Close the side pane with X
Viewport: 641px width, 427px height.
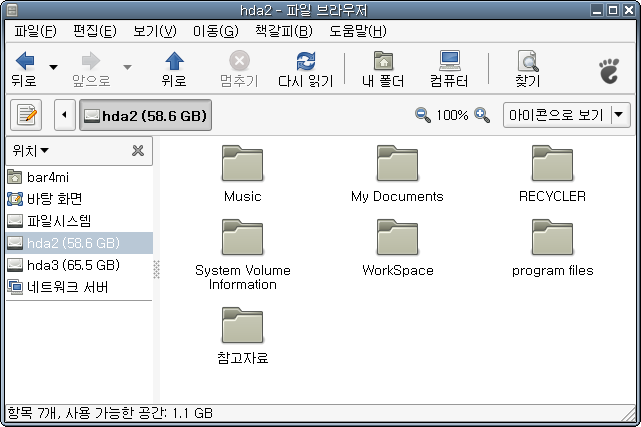pyautogui.click(x=138, y=151)
